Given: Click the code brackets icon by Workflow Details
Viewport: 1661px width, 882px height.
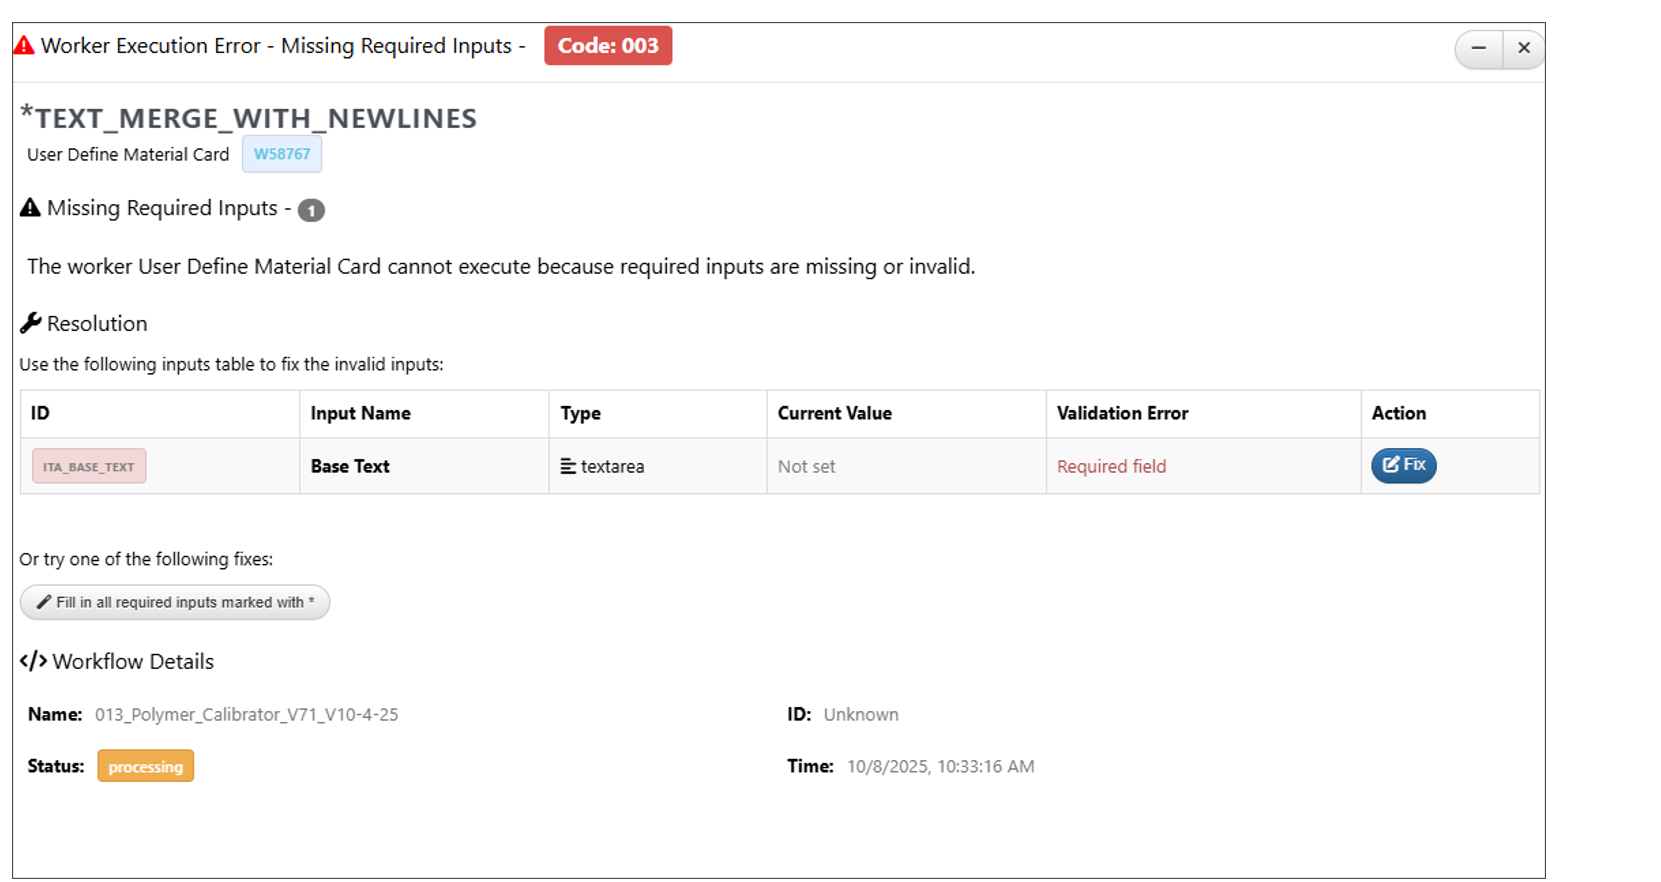Looking at the screenshot, I should click(x=33, y=661).
